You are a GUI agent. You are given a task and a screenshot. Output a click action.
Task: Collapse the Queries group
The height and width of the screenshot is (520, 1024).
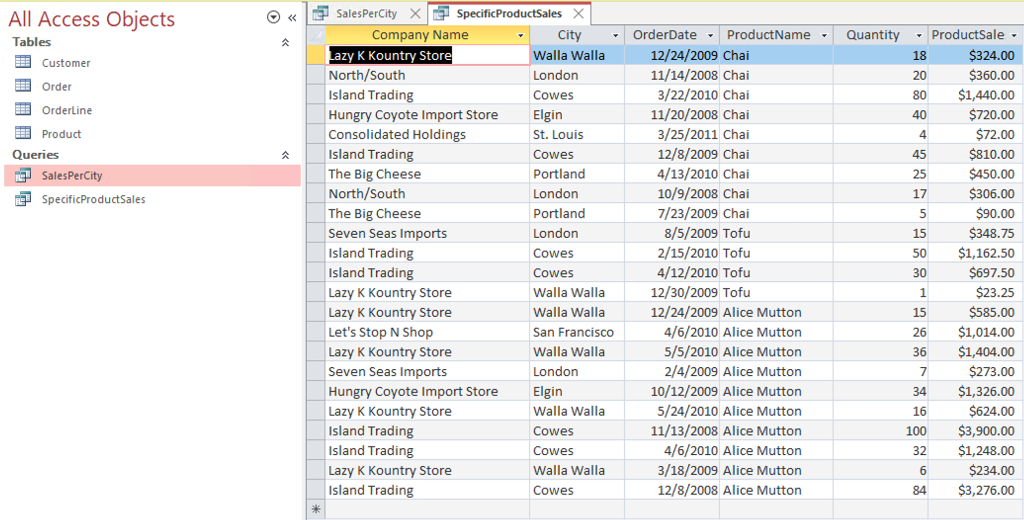click(285, 155)
